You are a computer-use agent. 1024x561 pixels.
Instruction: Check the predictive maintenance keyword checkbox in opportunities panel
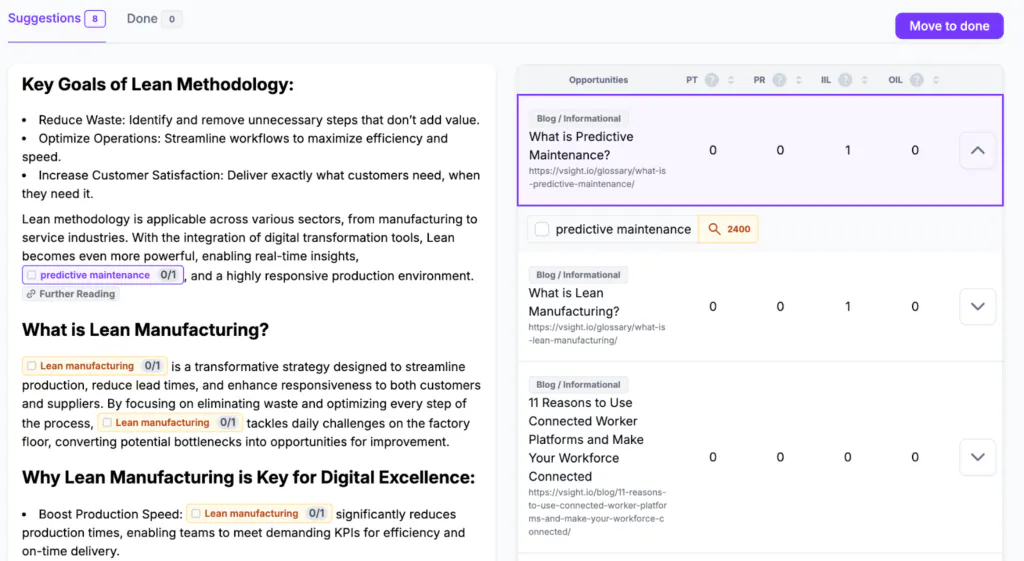tap(541, 229)
